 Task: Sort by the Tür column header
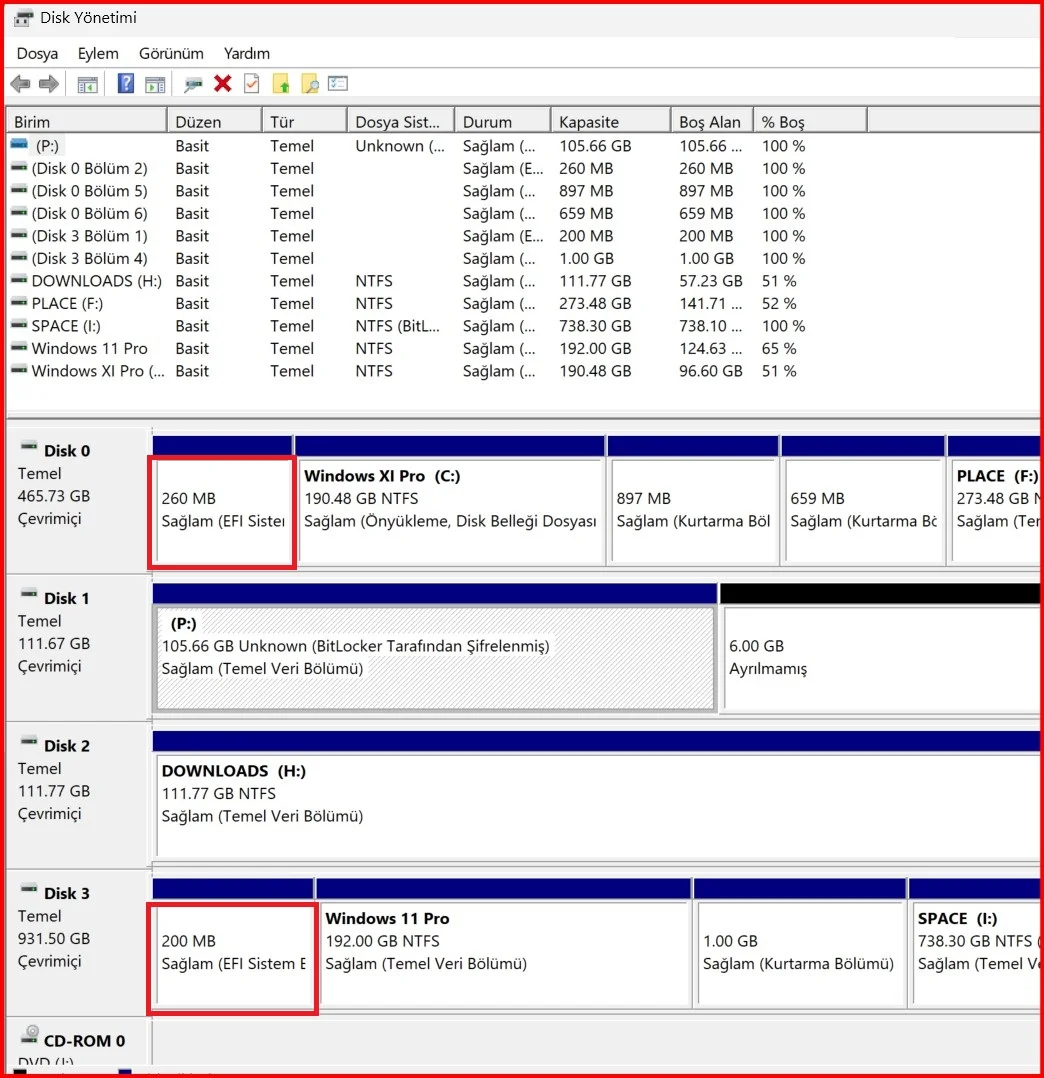[x=304, y=122]
